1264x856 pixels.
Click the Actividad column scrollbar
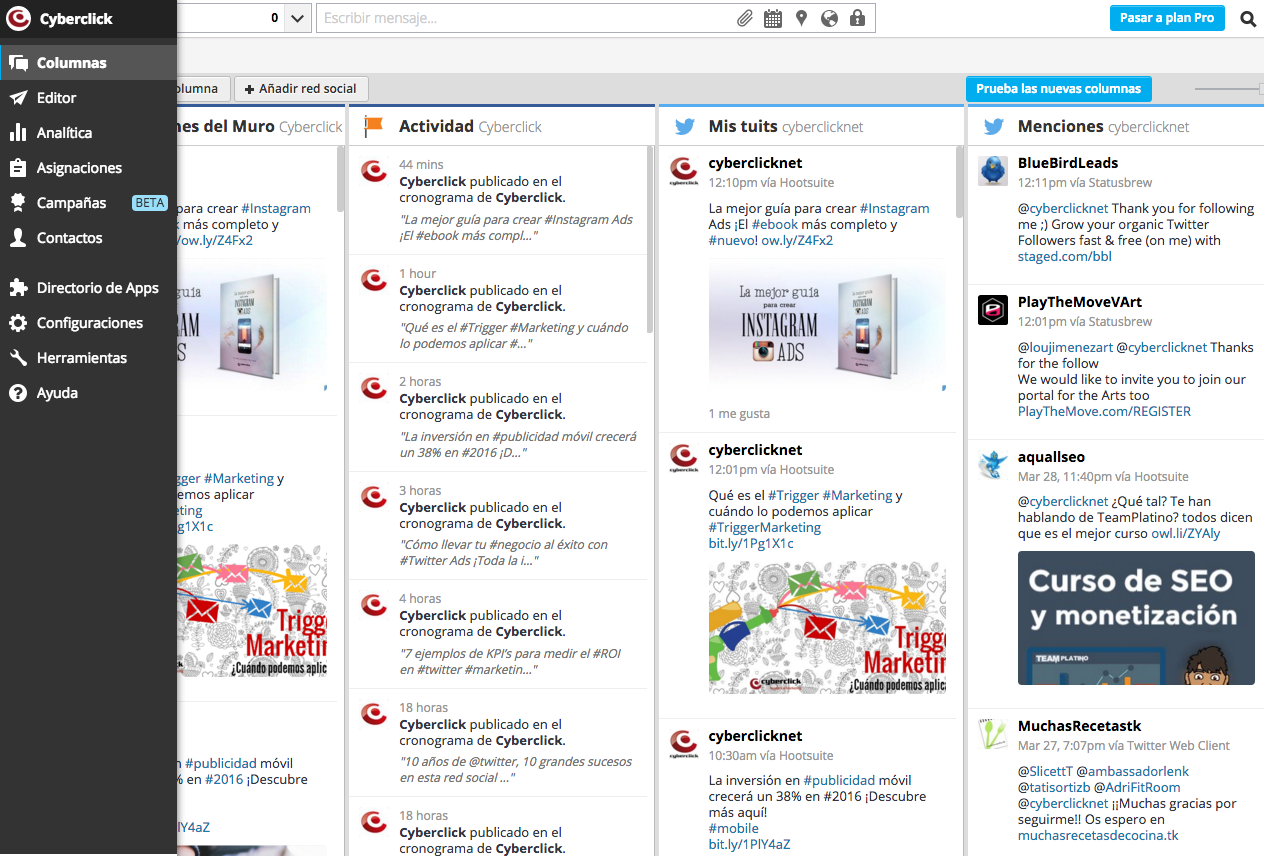click(x=651, y=239)
